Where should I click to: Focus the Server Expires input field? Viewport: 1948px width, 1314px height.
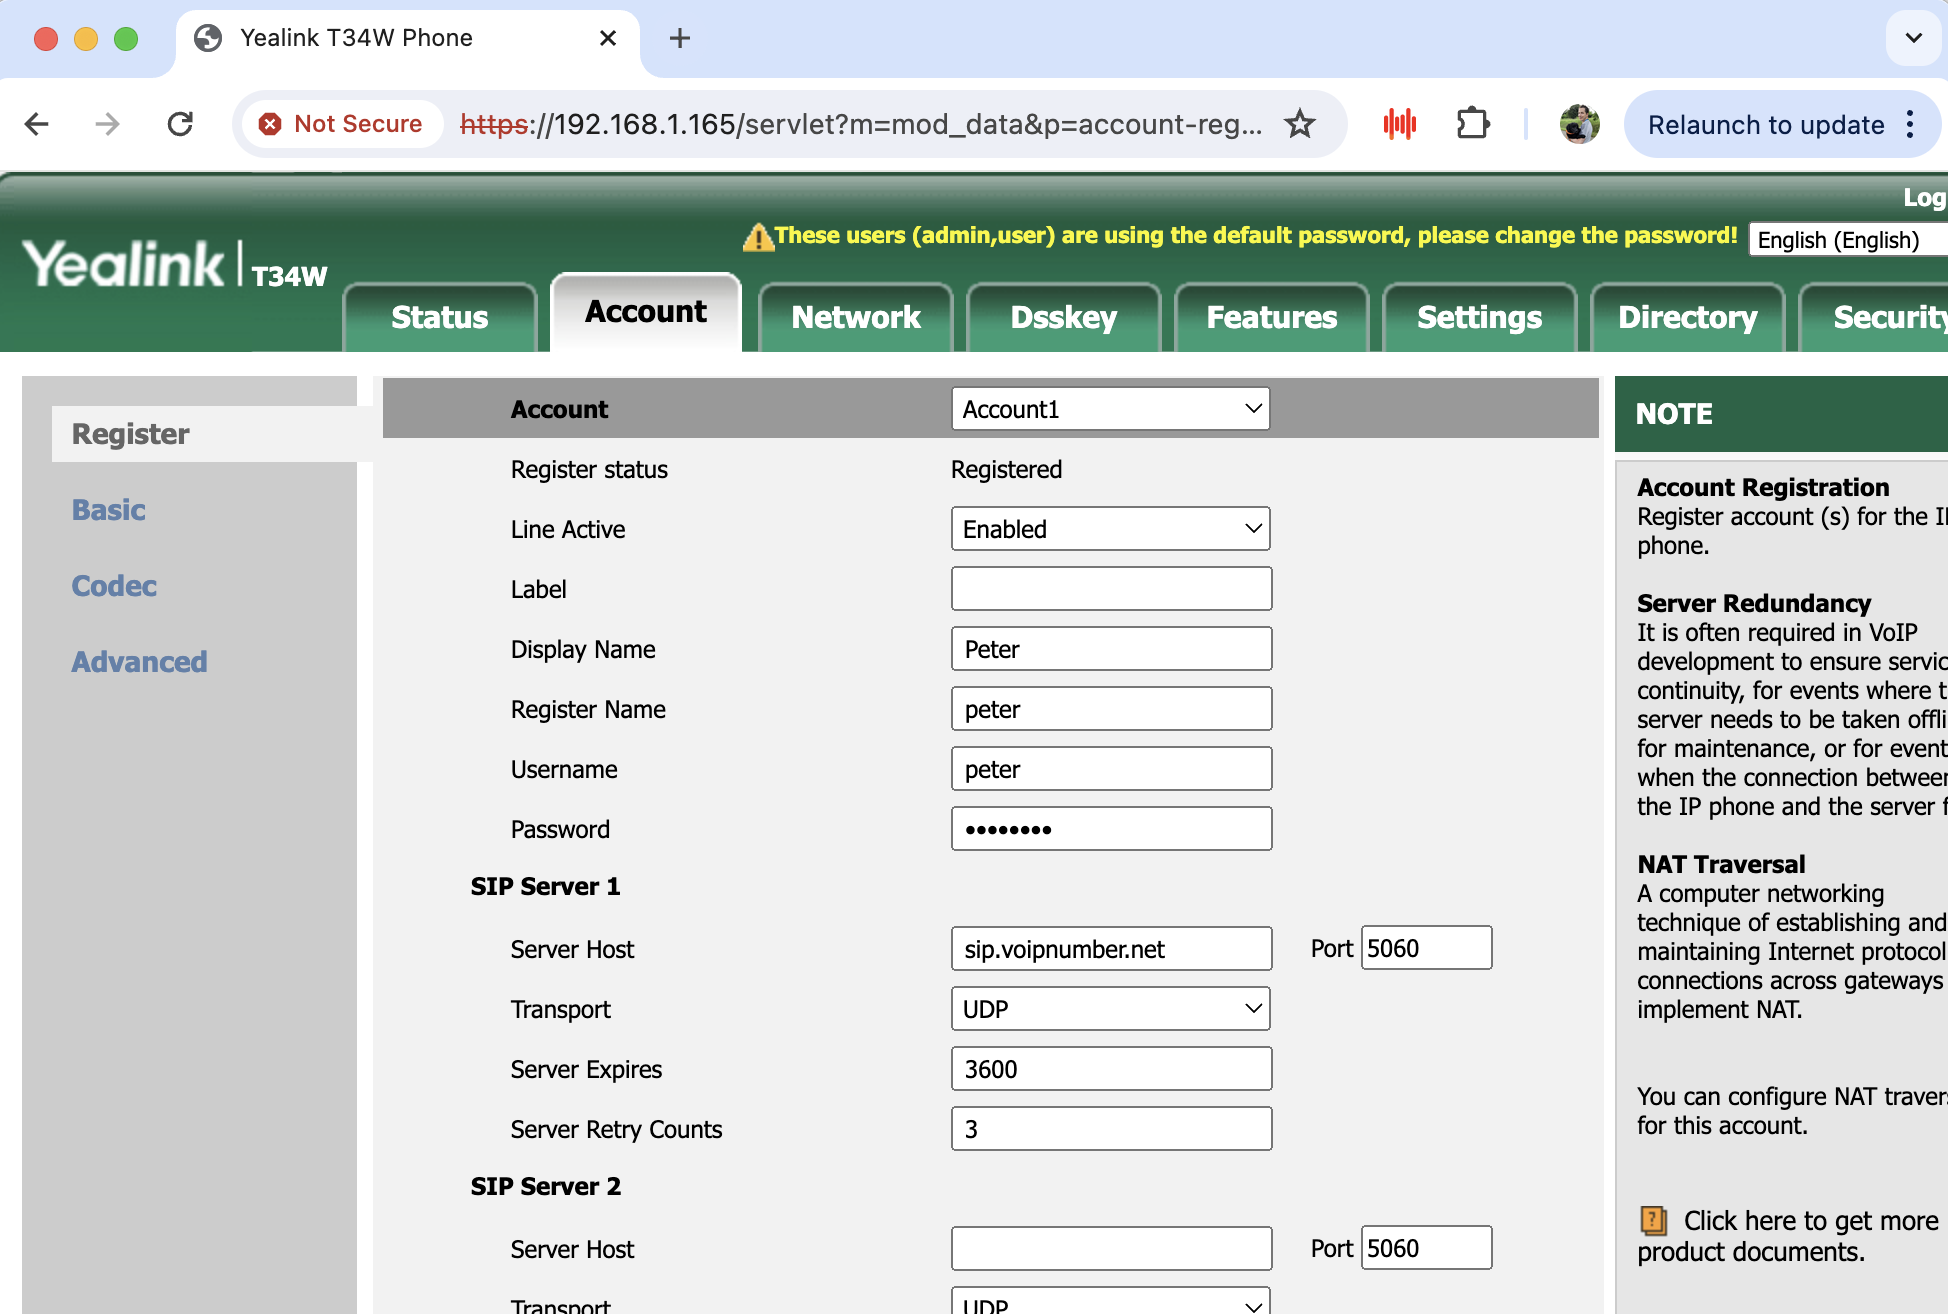point(1110,1069)
